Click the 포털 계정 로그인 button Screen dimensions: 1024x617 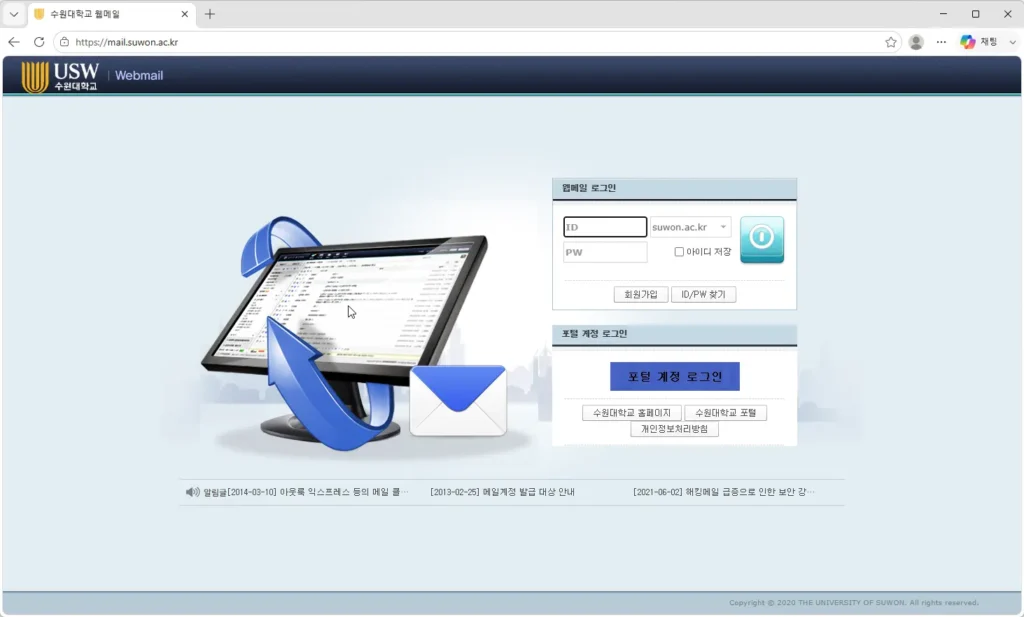tap(675, 377)
